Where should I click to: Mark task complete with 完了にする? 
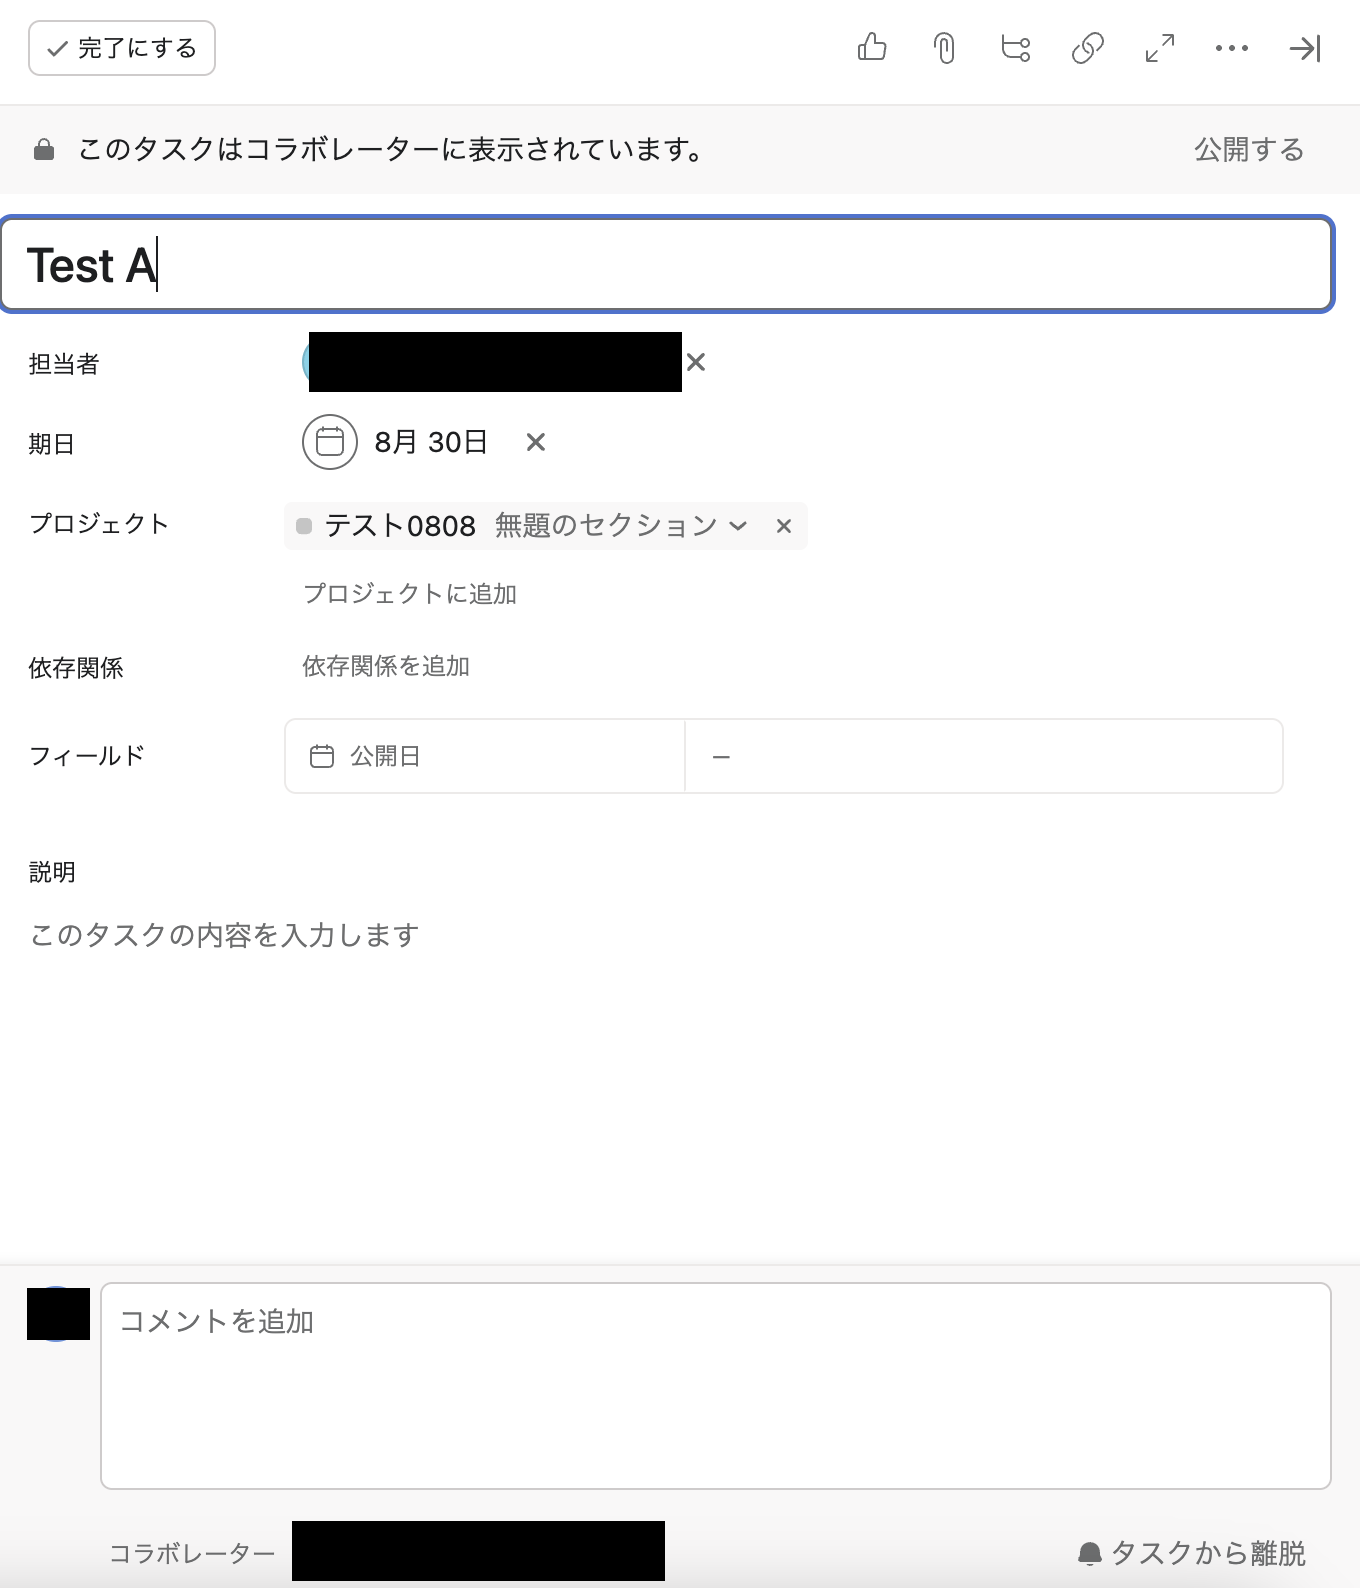pos(122,48)
